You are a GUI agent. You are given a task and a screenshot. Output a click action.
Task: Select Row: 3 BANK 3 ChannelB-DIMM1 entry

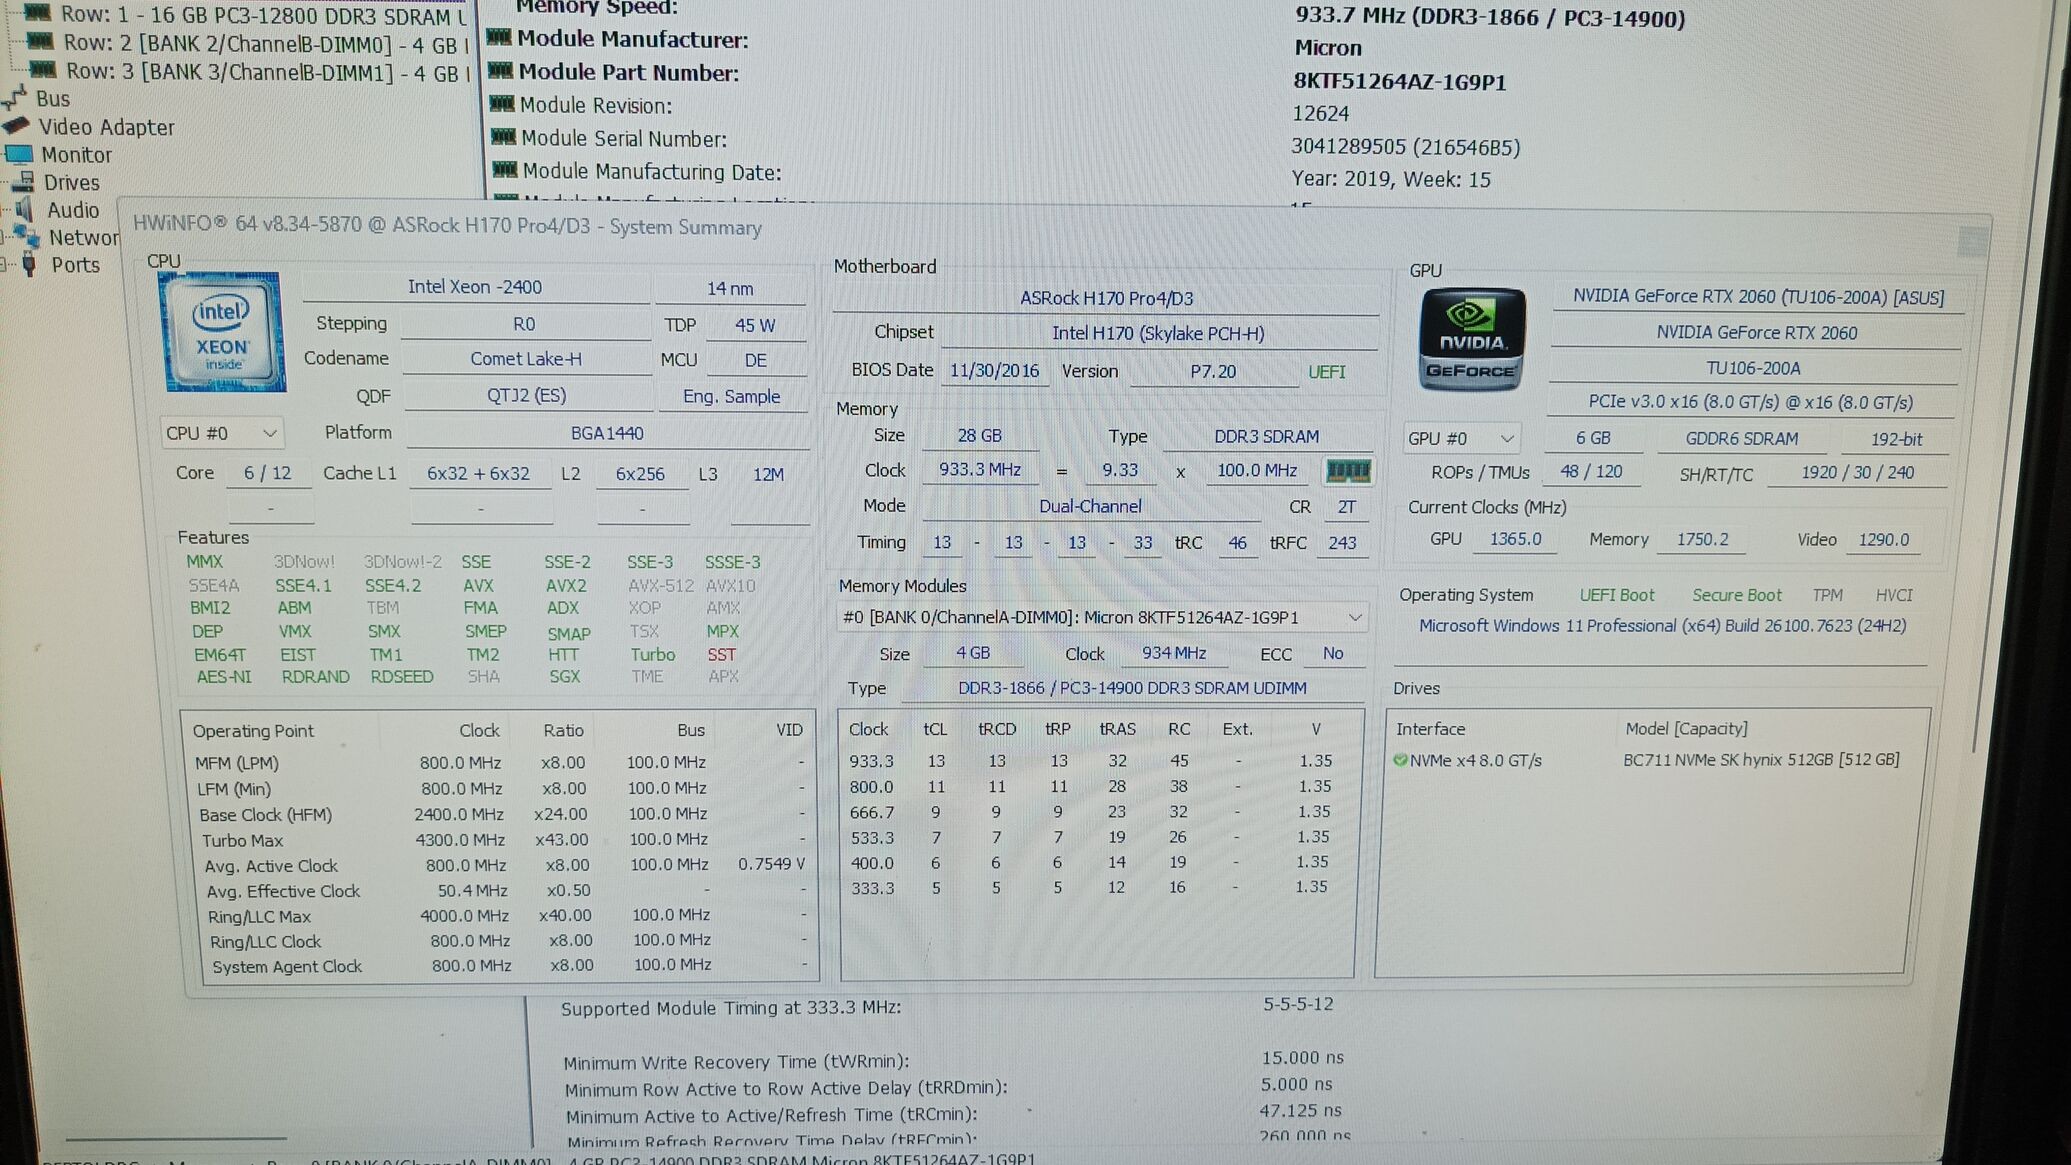(249, 72)
